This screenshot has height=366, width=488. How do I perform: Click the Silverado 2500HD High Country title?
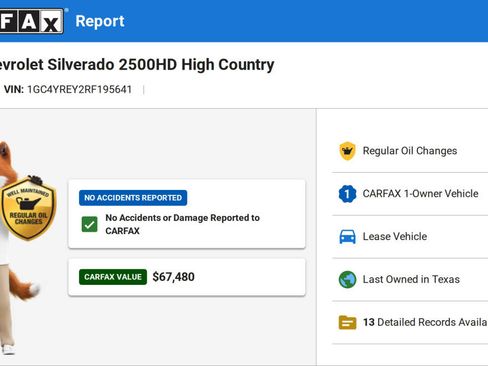[137, 65]
